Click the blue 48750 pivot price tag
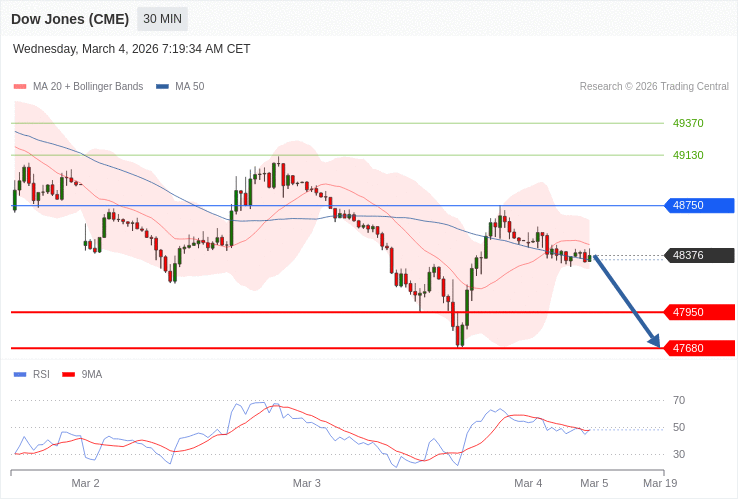The width and height of the screenshot is (738, 500). coord(699,205)
